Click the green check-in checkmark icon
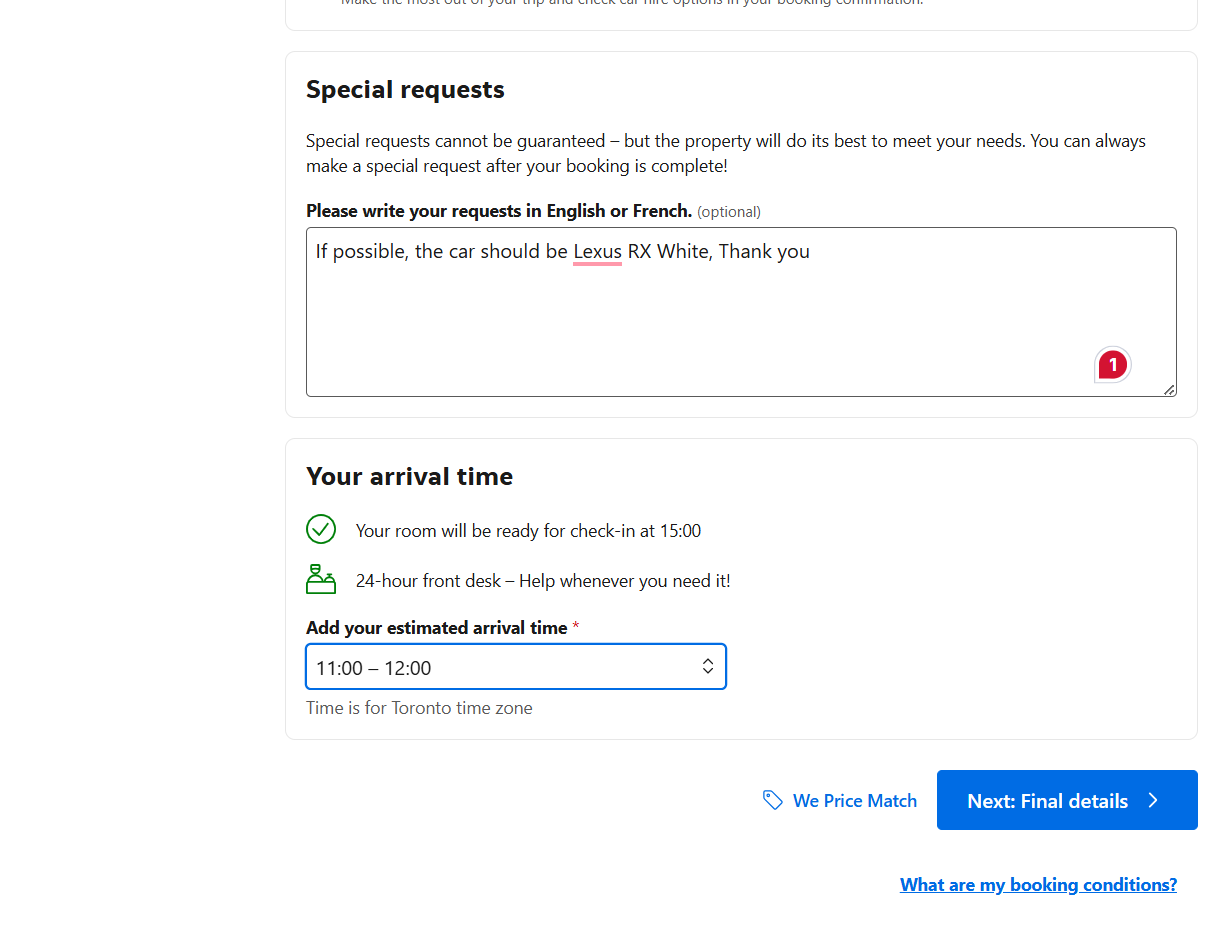 click(321, 529)
